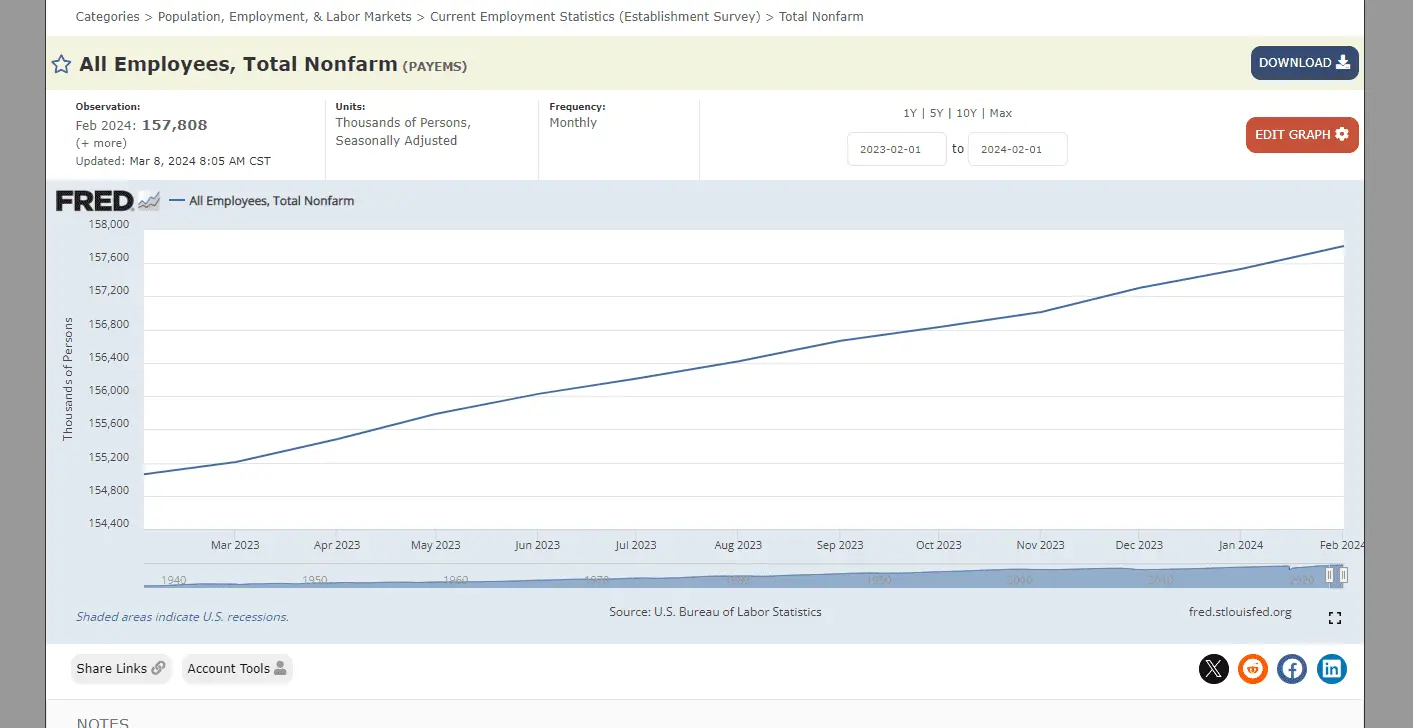
Task: Share the graph on LinkedIn
Action: click(1331, 669)
